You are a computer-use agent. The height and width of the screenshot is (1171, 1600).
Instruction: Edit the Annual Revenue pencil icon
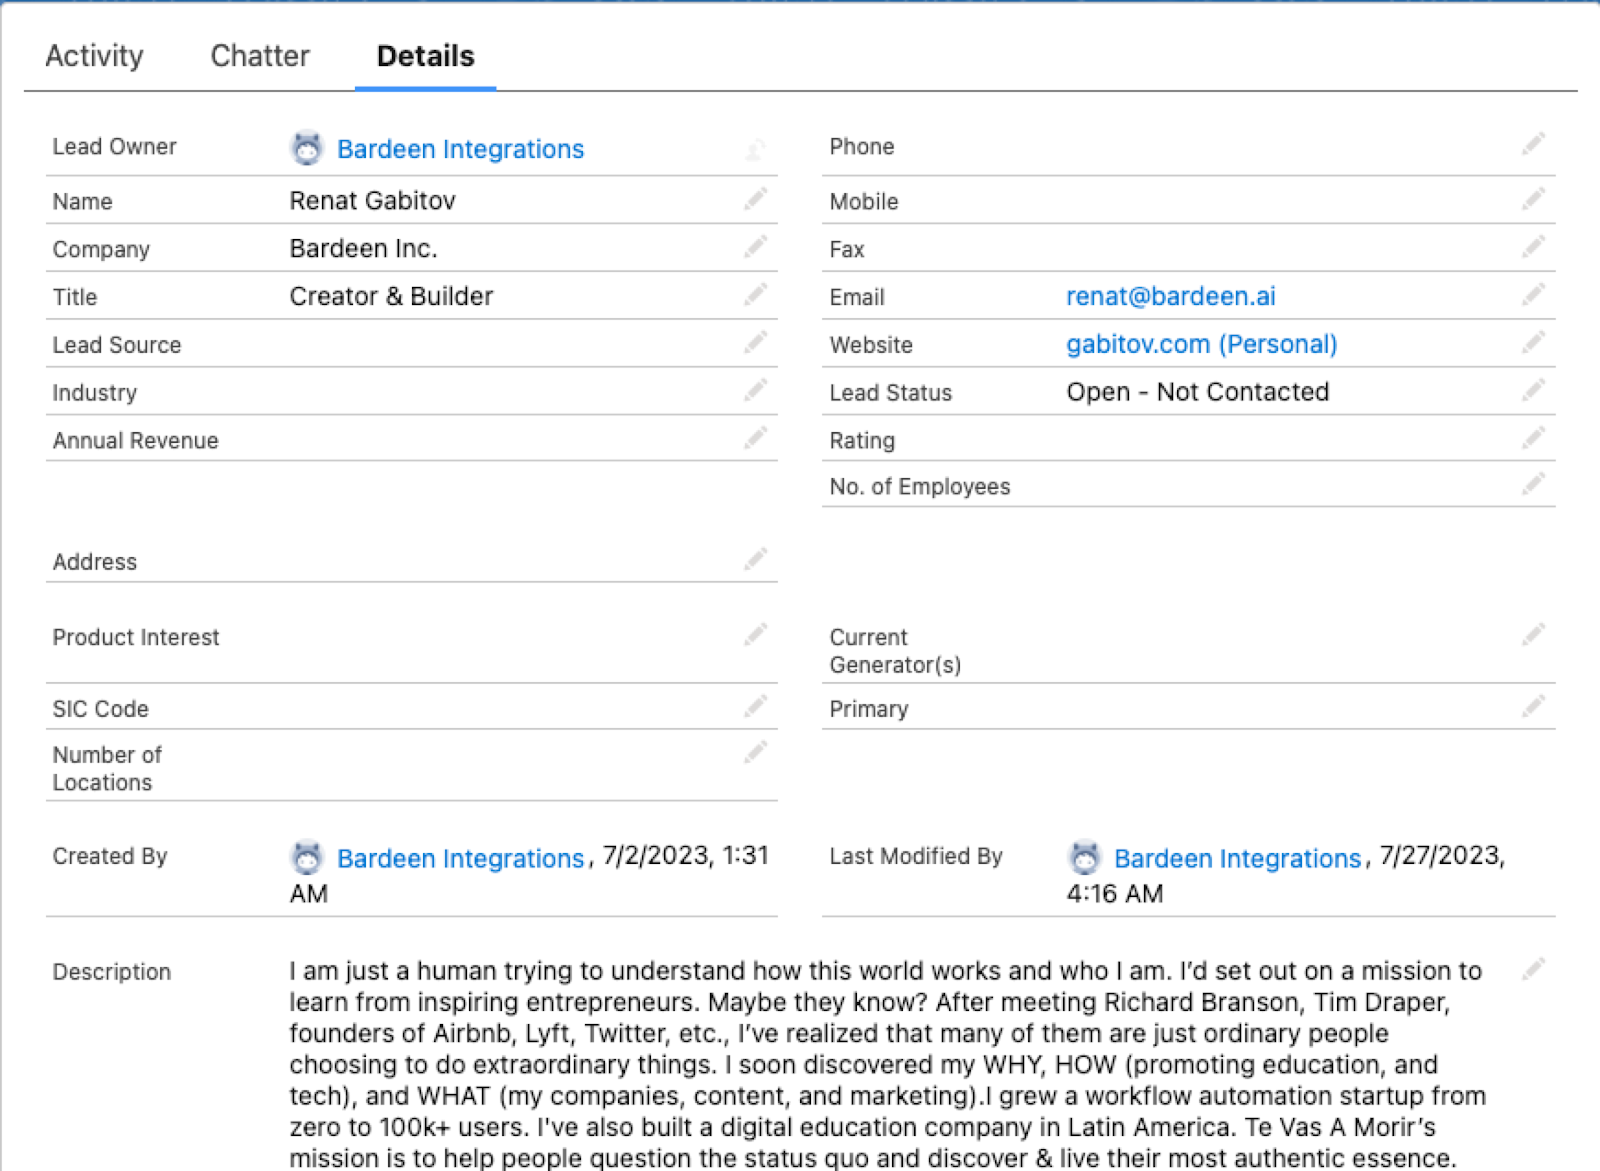(x=755, y=438)
